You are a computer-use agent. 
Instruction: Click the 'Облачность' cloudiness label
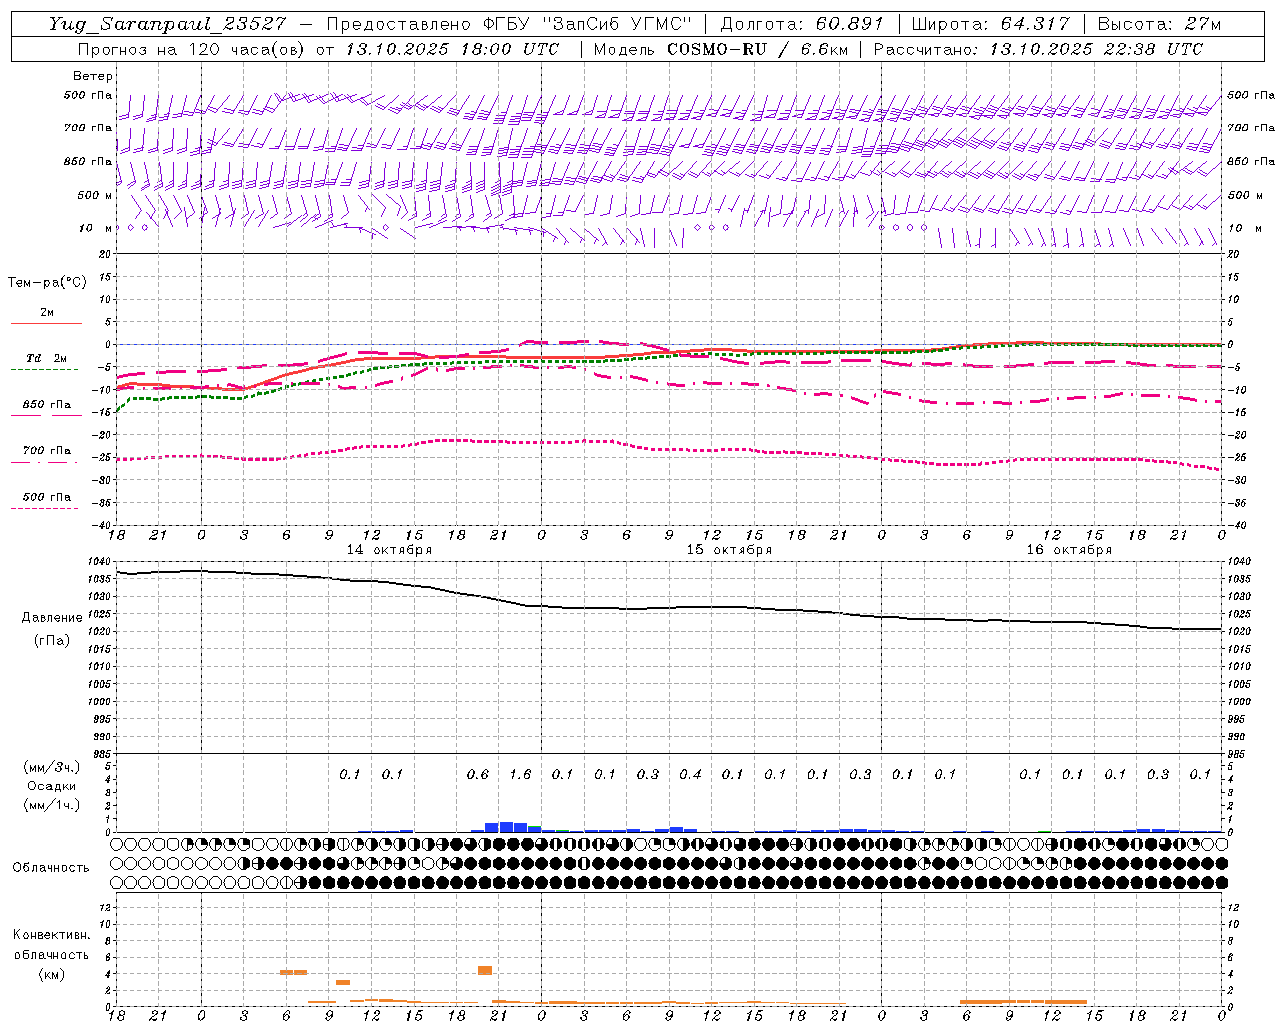(51, 868)
